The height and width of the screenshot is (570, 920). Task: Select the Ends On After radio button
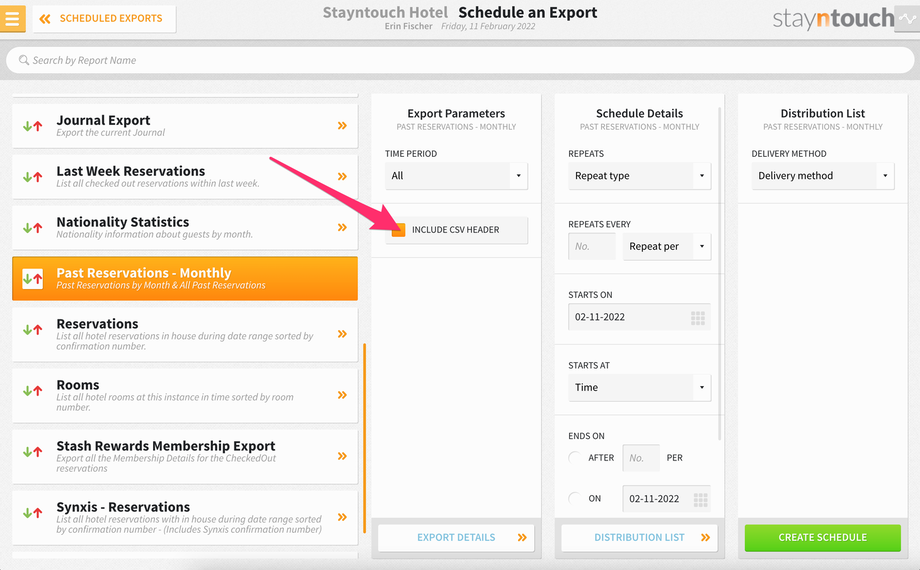[x=575, y=457]
